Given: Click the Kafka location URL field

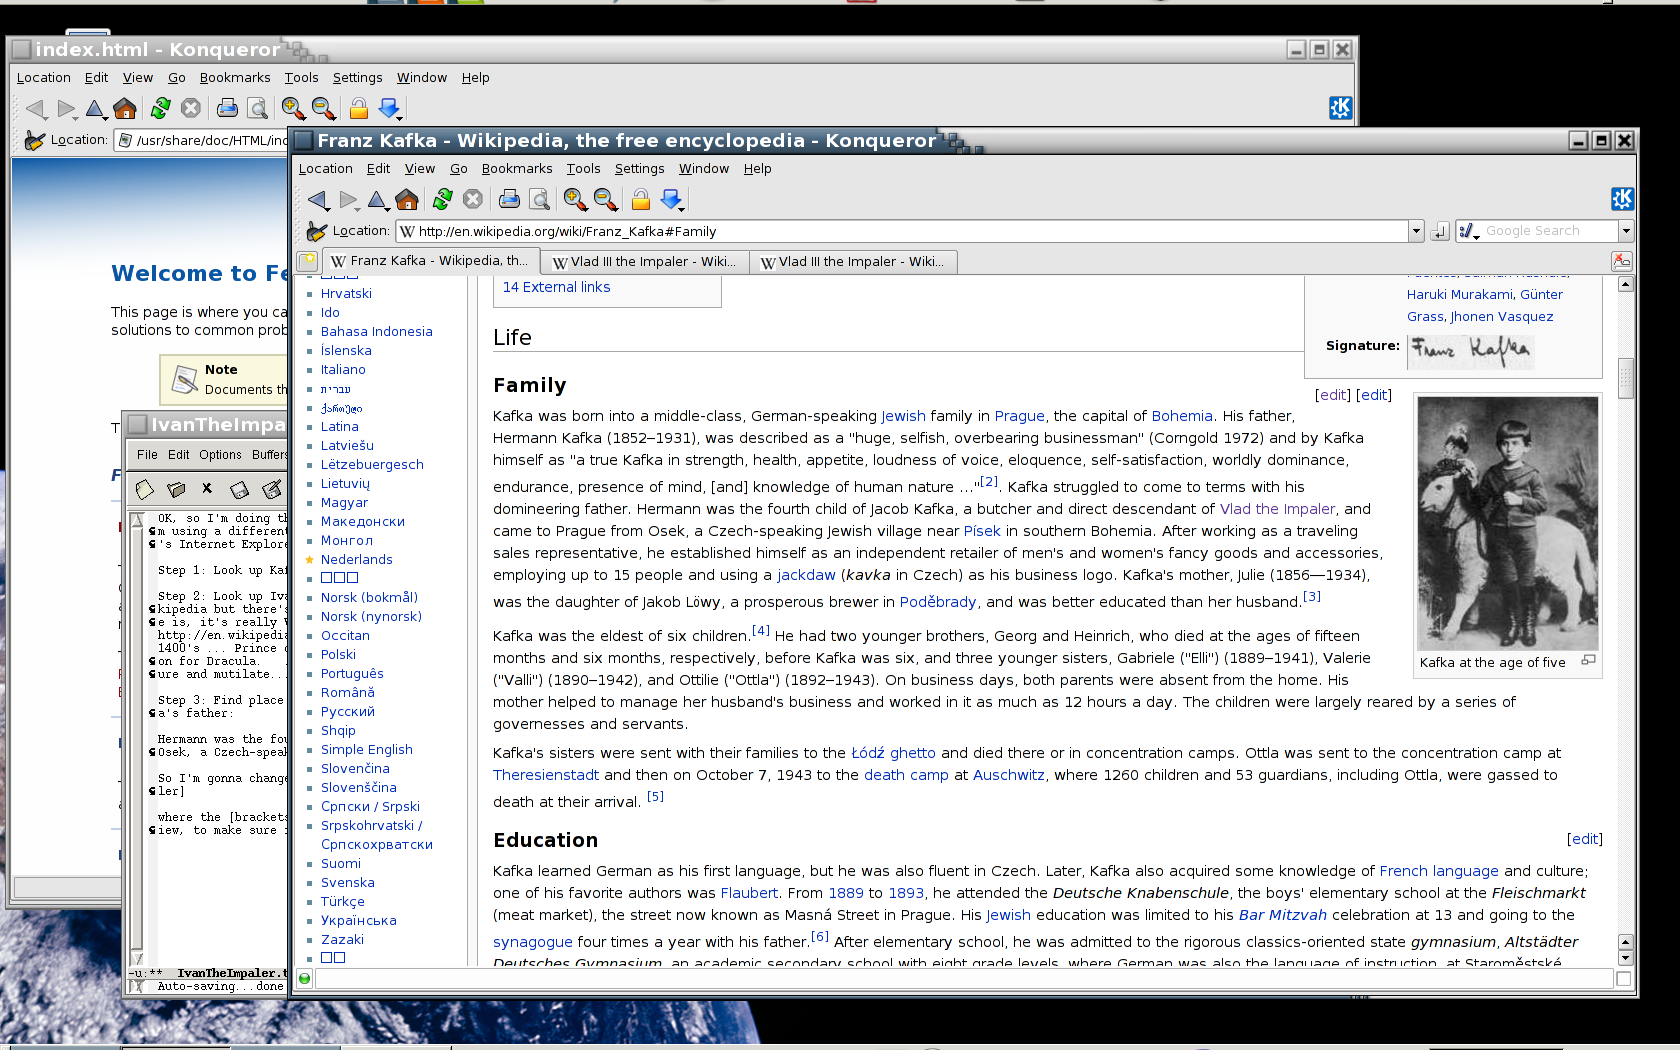Looking at the screenshot, I should (x=904, y=232).
